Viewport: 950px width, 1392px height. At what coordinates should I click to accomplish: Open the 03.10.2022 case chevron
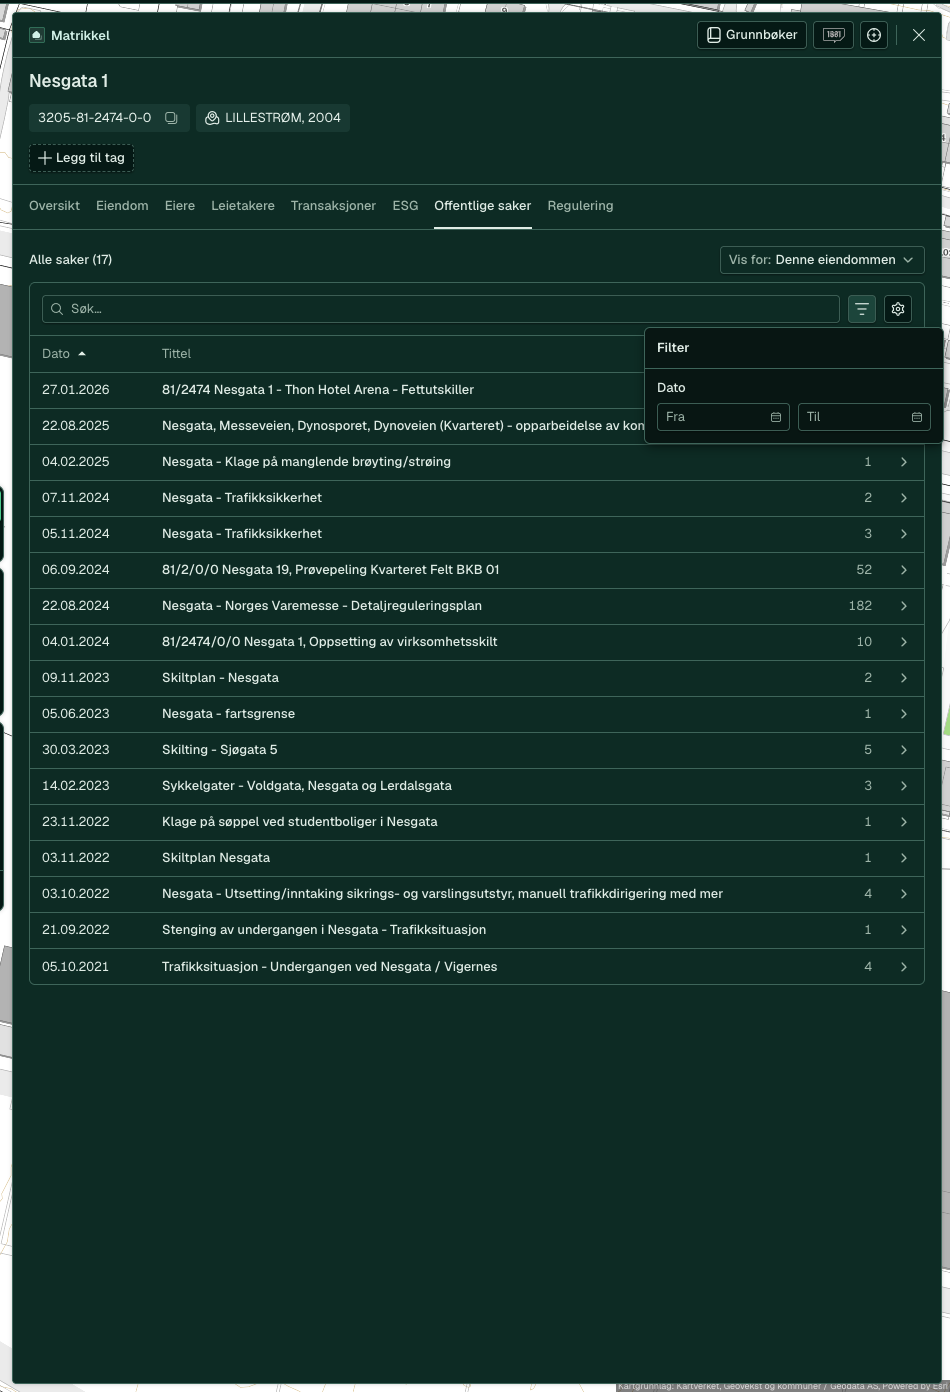(x=904, y=894)
